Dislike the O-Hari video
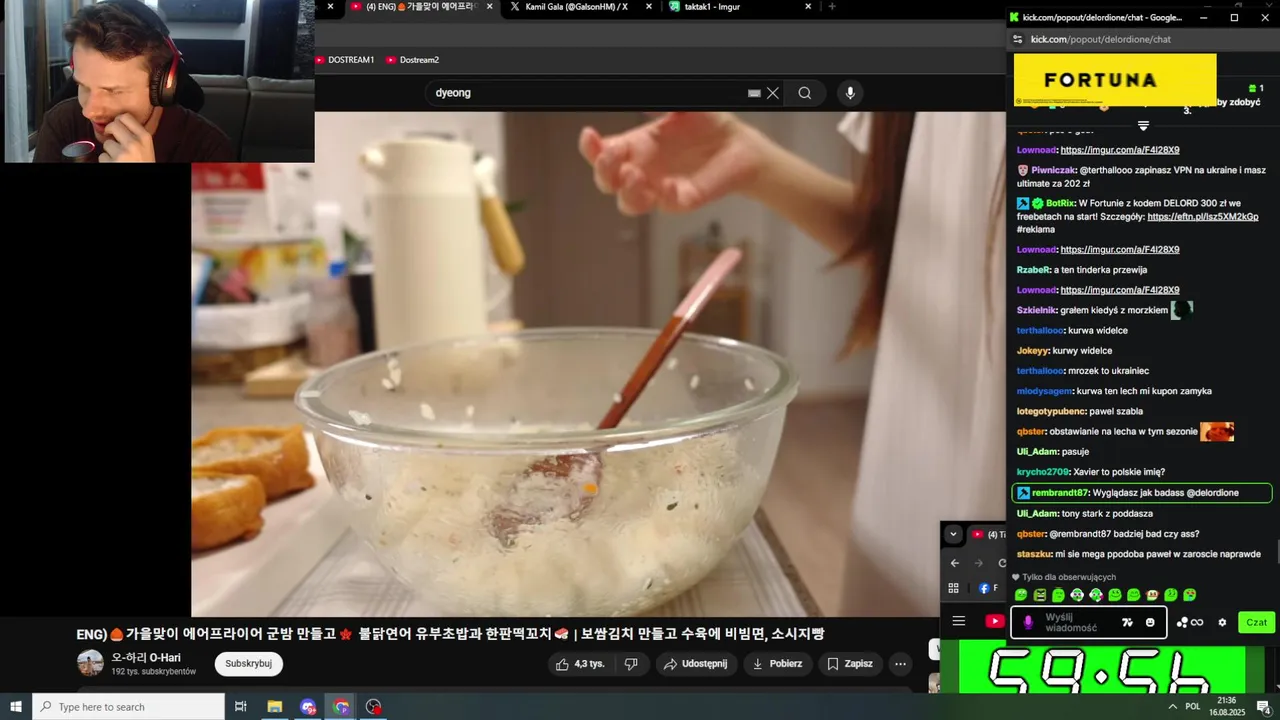This screenshot has width=1280, height=720. click(631, 663)
